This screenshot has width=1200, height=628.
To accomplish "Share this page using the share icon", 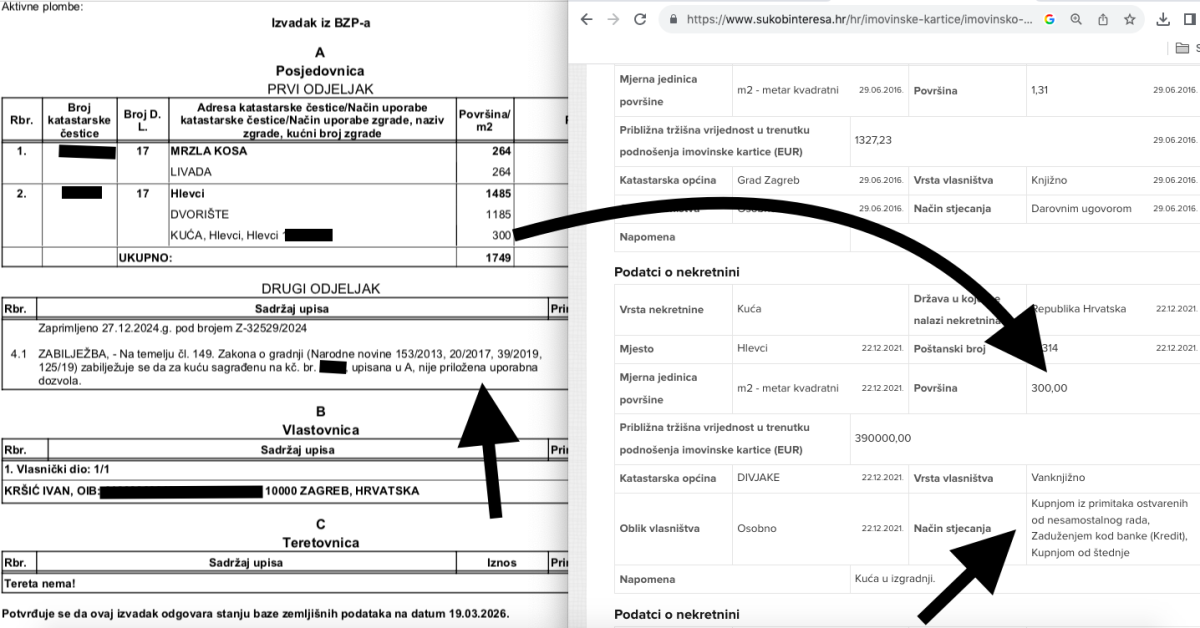I will tap(1103, 19).
